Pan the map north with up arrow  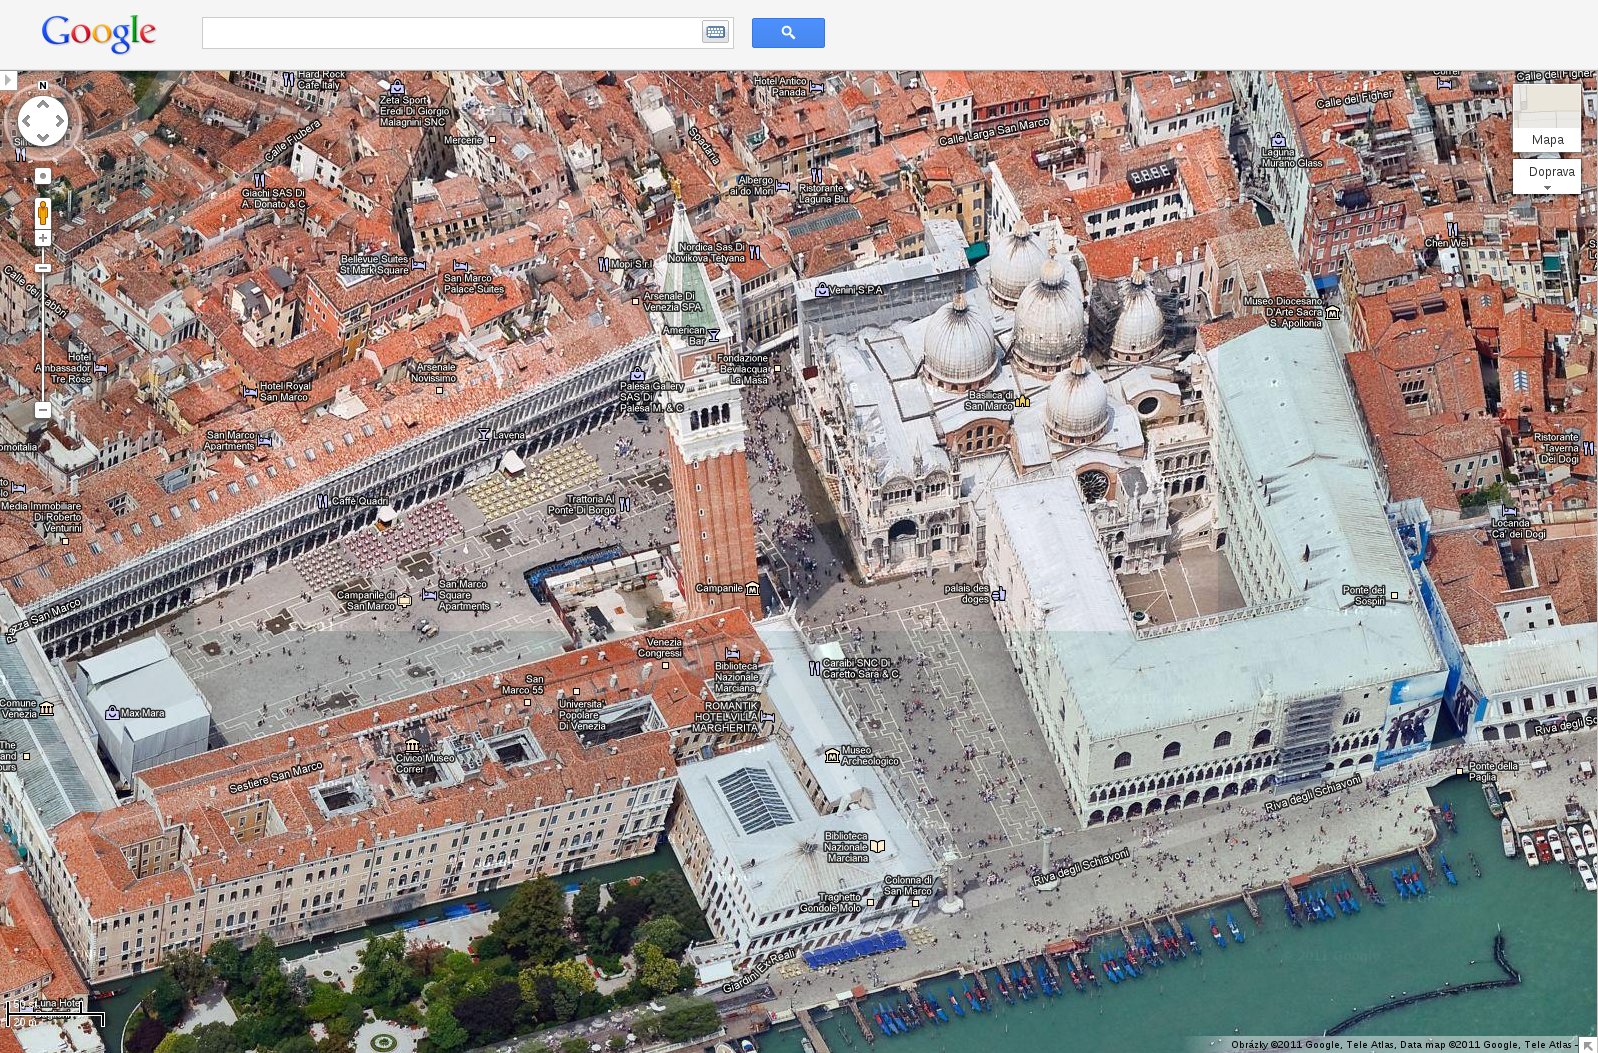pos(43,104)
